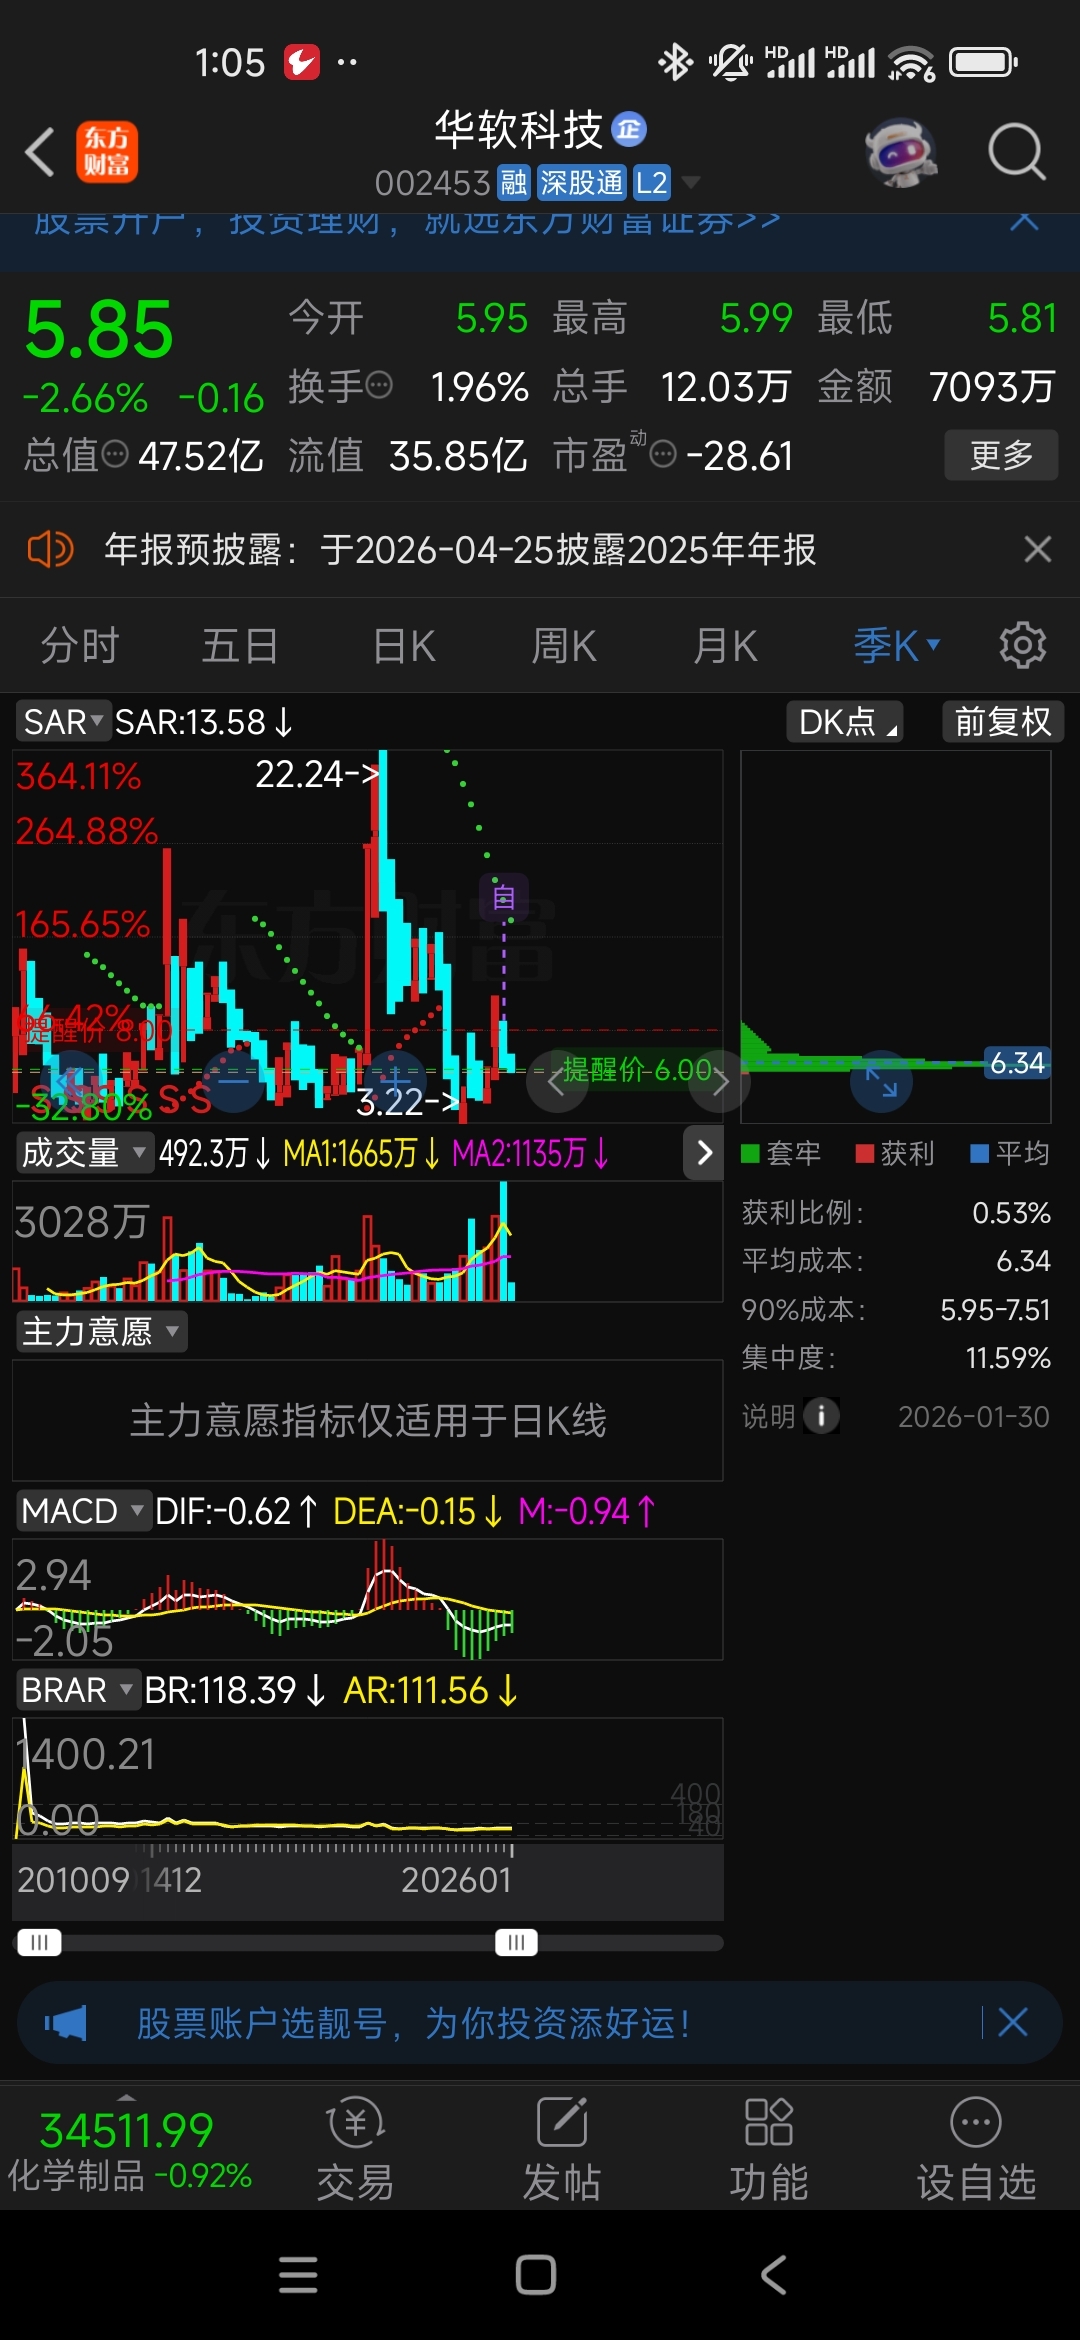Toggle the DK点 selector
The image size is (1080, 2340).
846,721
